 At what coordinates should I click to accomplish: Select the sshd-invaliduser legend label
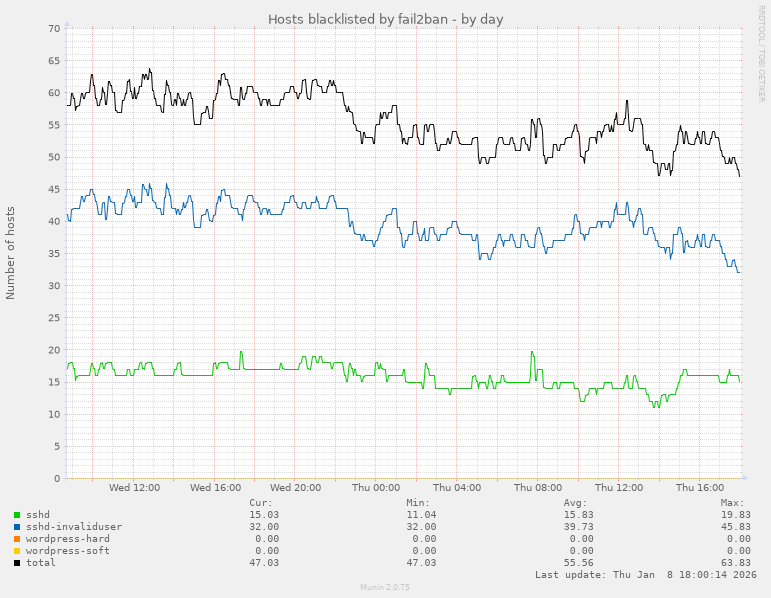tap(74, 526)
